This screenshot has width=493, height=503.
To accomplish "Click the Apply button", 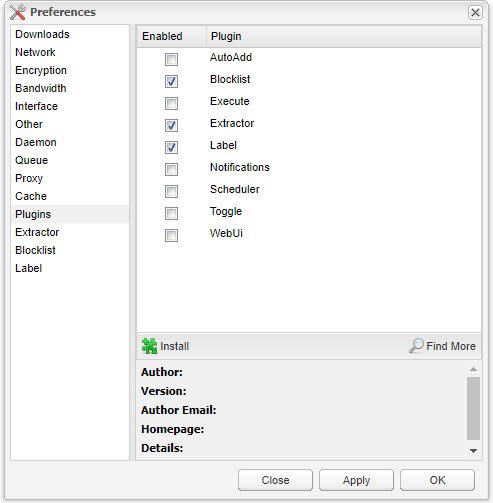I will click(356, 480).
